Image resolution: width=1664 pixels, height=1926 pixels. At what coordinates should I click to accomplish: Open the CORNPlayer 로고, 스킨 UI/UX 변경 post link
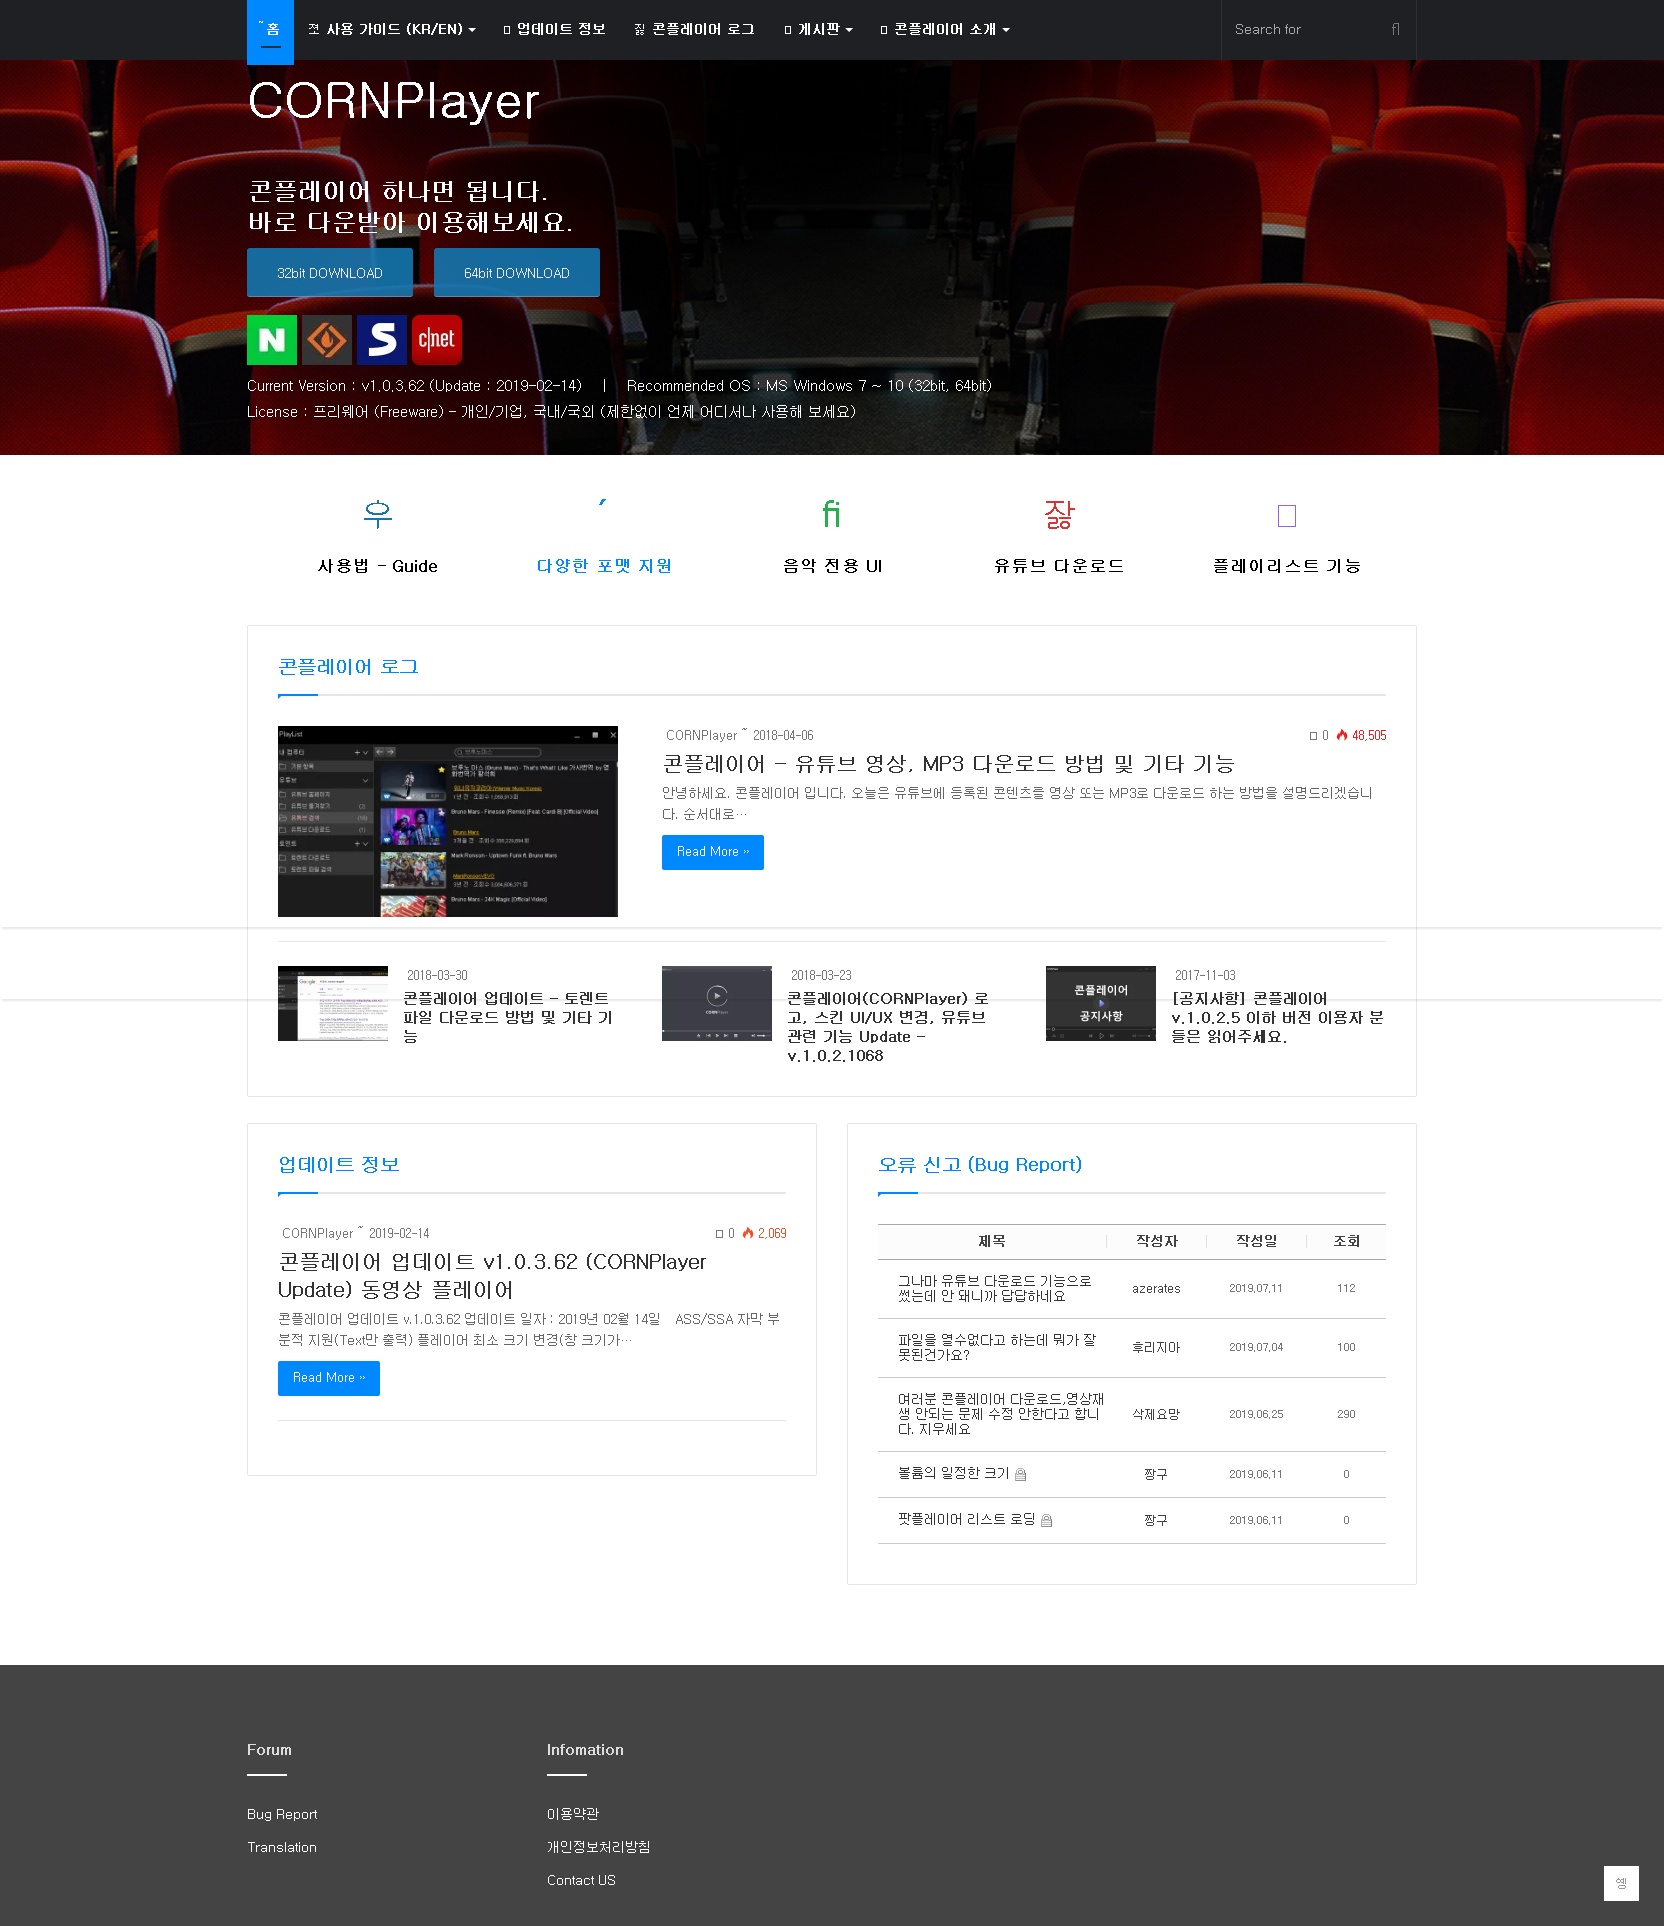888,1027
